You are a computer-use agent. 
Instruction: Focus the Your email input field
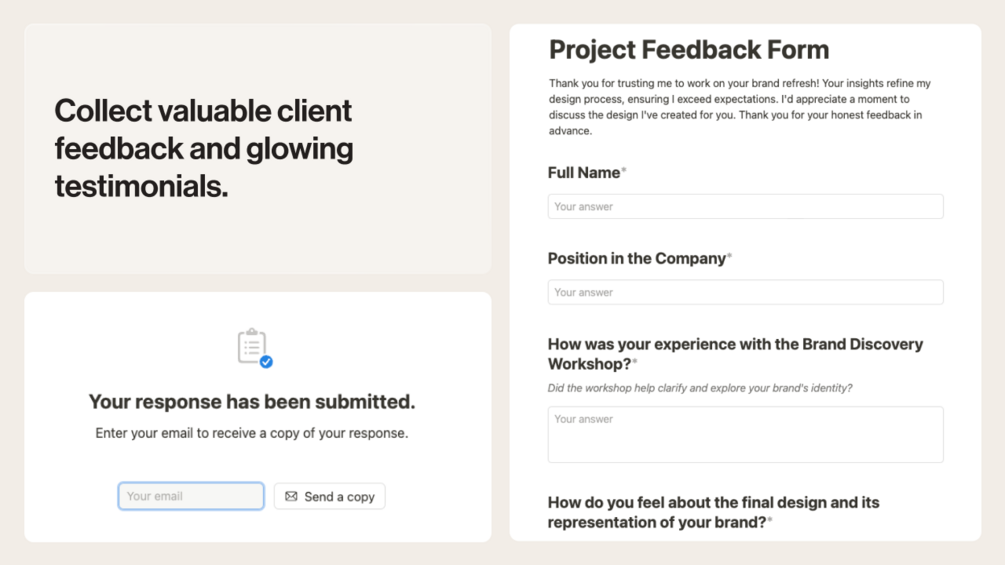pyautogui.click(x=191, y=496)
